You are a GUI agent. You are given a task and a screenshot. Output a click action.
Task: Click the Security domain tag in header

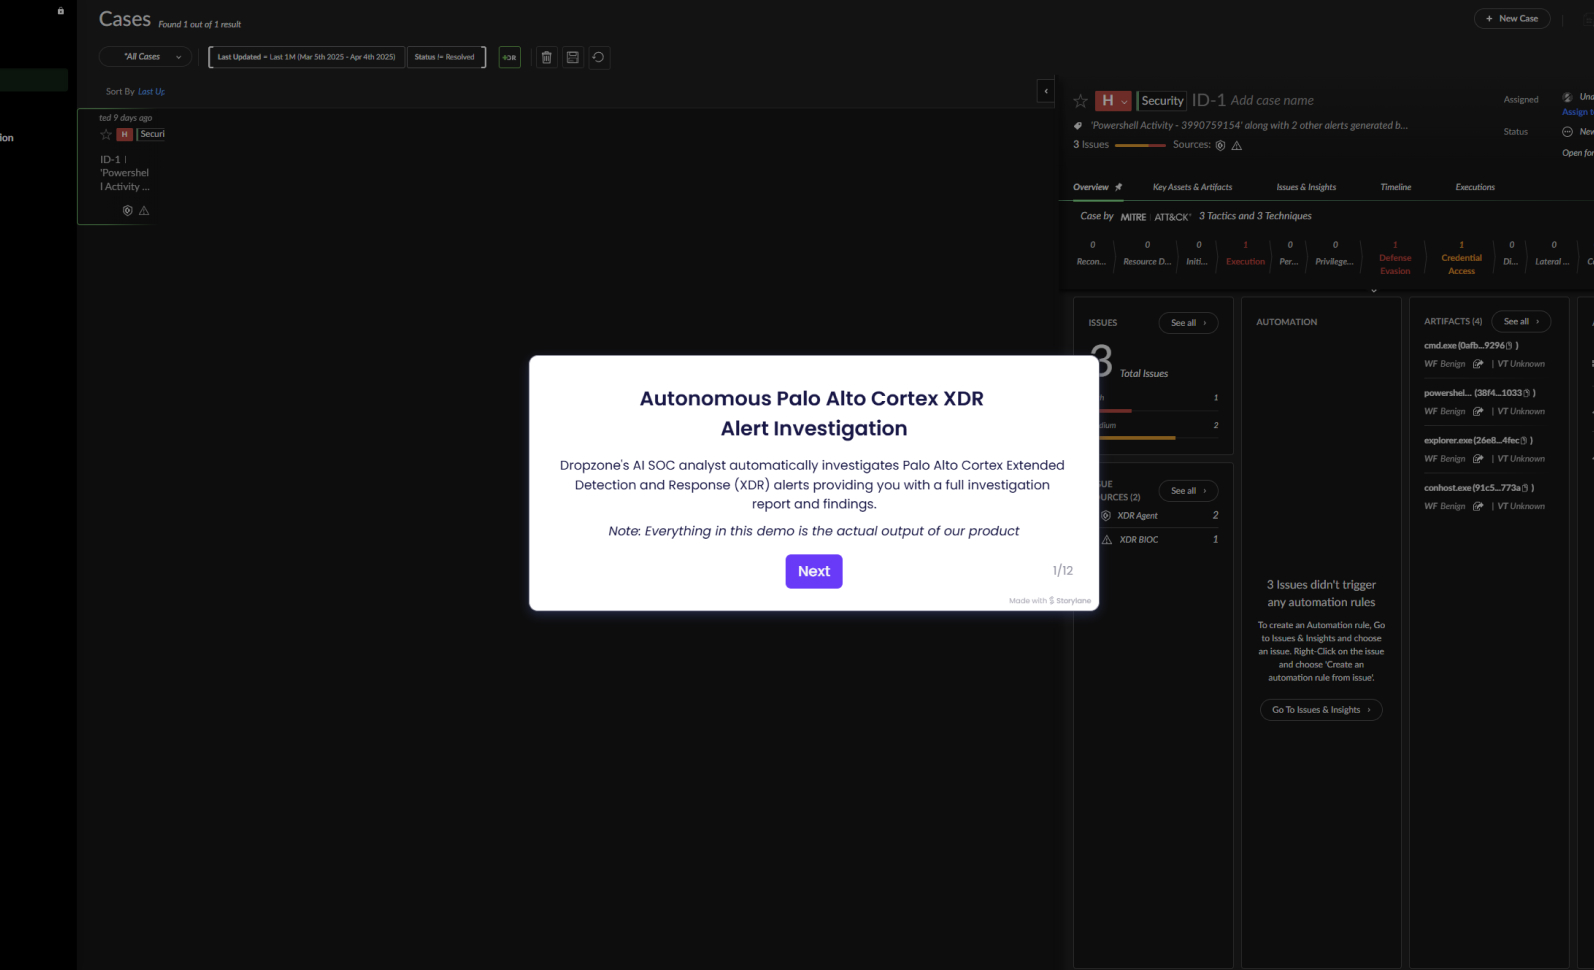coord(1162,101)
